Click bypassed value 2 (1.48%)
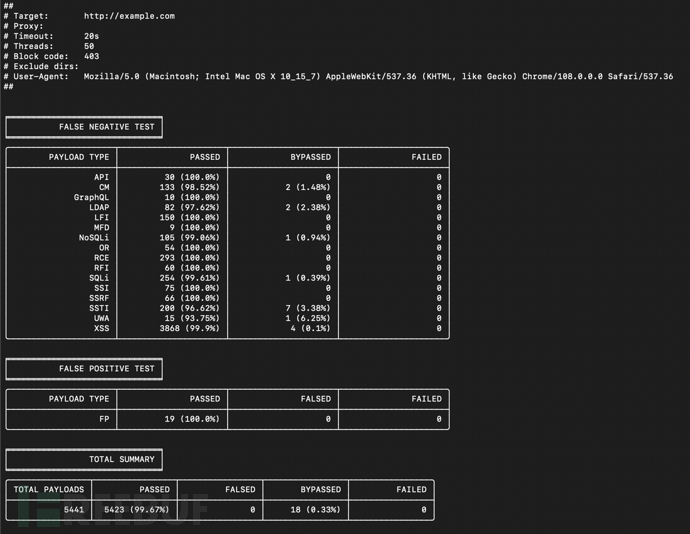 [x=308, y=188]
